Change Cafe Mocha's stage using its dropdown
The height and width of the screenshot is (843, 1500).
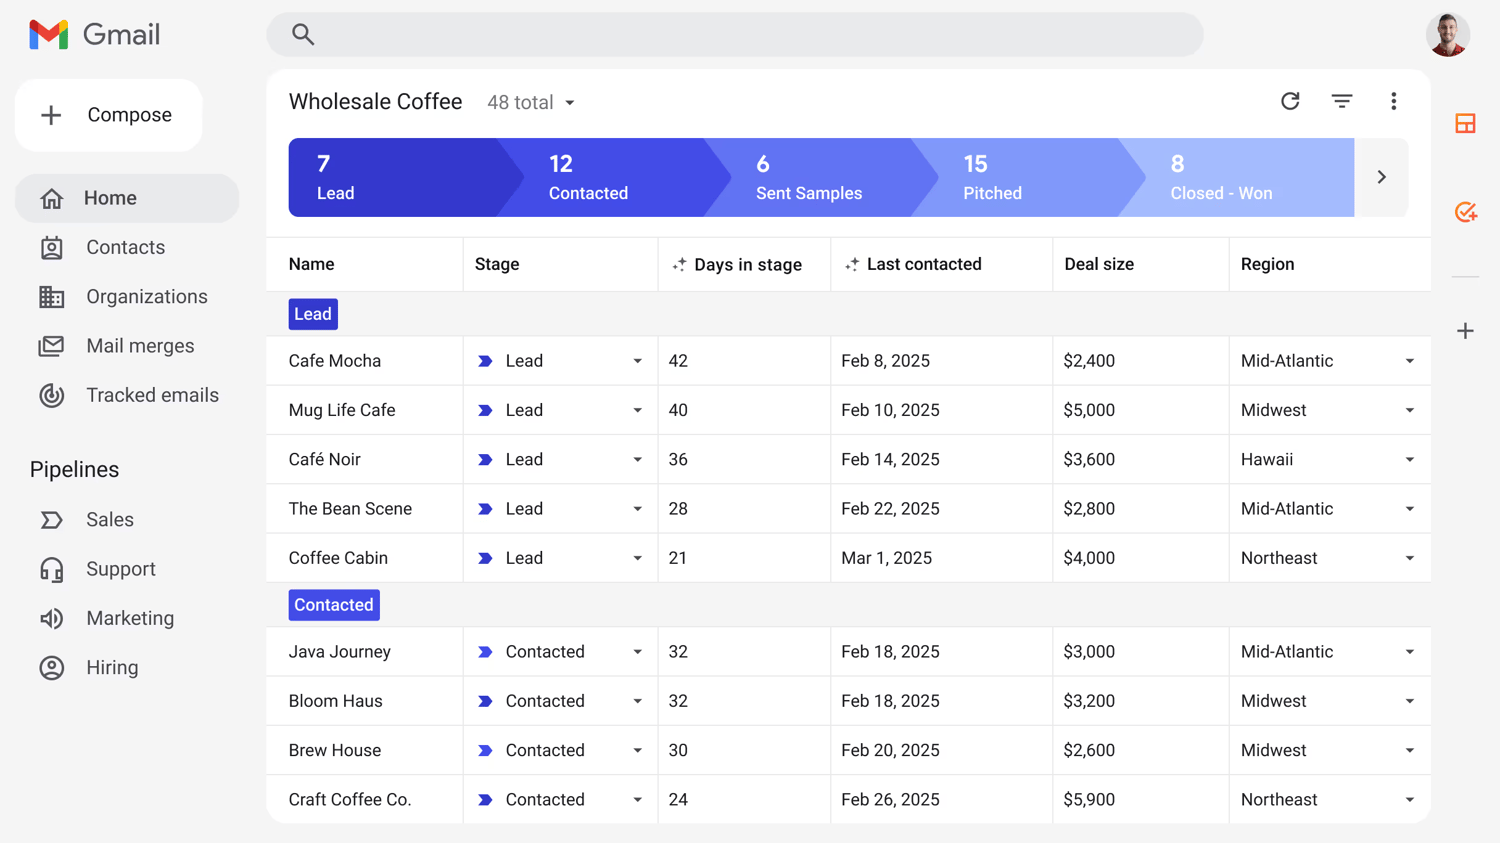coord(638,360)
